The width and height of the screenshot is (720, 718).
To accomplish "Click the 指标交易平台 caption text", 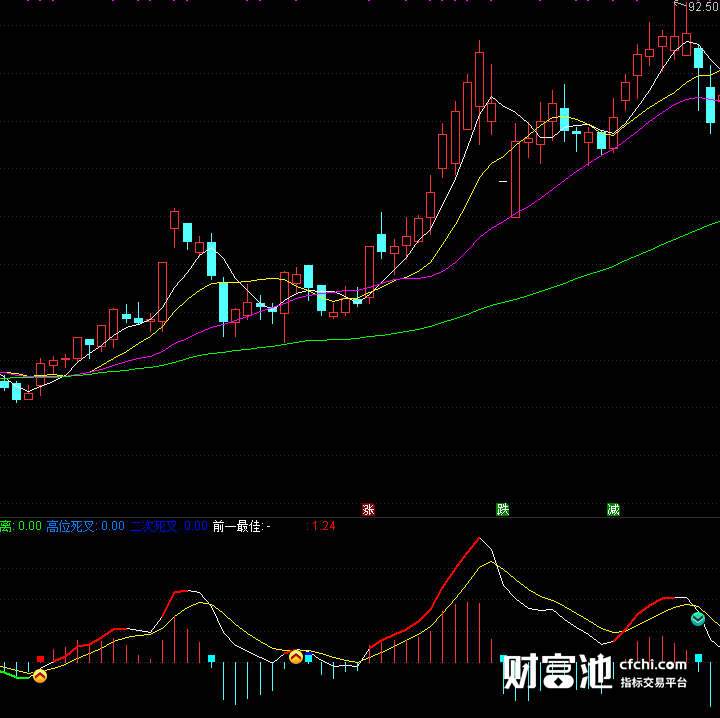I will coord(654,682).
